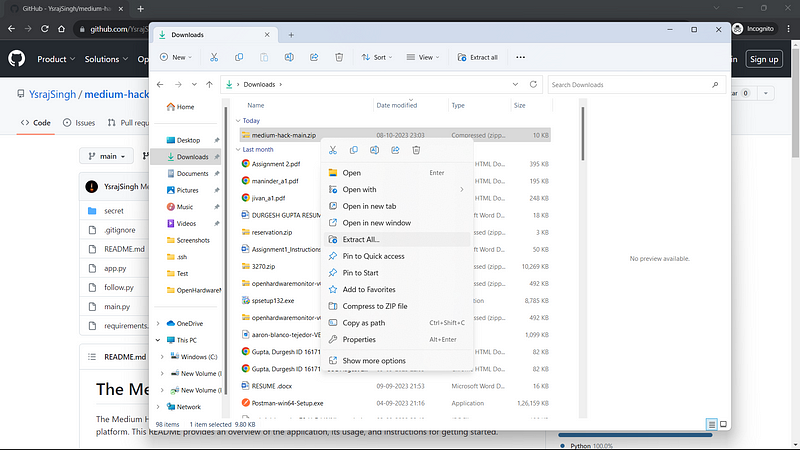Viewport: 800px width, 450px height.
Task: Click the GitHub logo in browser page
Action: (16, 59)
